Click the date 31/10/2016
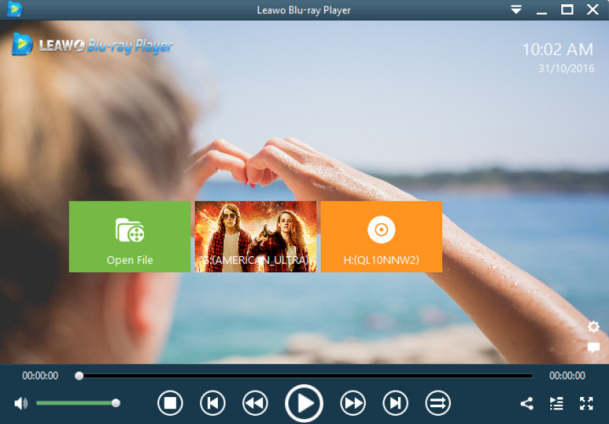Screen dimensions: 609x424 tap(566, 69)
